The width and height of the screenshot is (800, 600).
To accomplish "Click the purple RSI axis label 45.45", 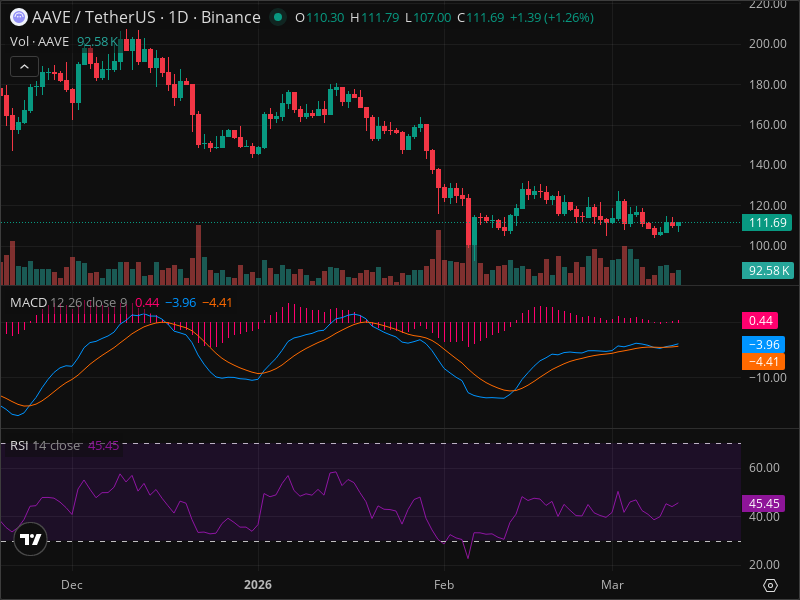I will (763, 504).
